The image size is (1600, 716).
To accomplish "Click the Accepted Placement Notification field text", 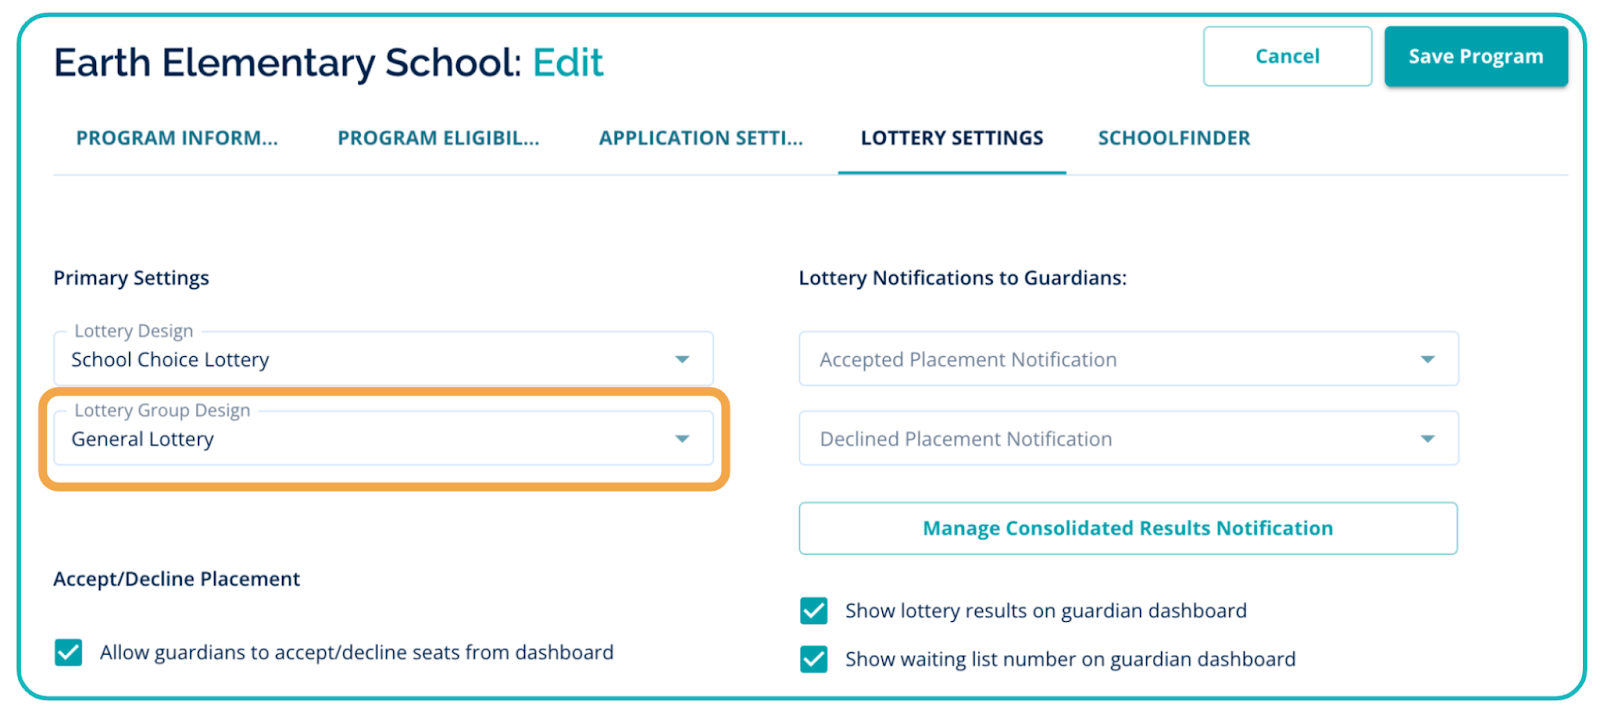I will point(968,360).
